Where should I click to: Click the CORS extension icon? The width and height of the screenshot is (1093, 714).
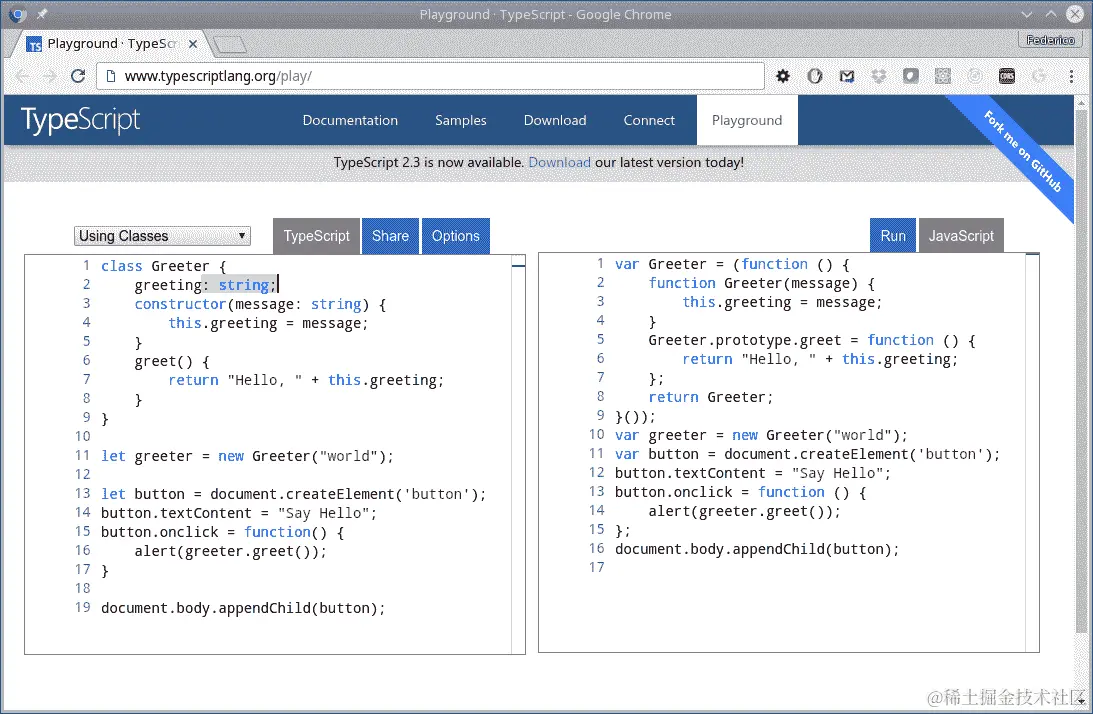click(1007, 76)
